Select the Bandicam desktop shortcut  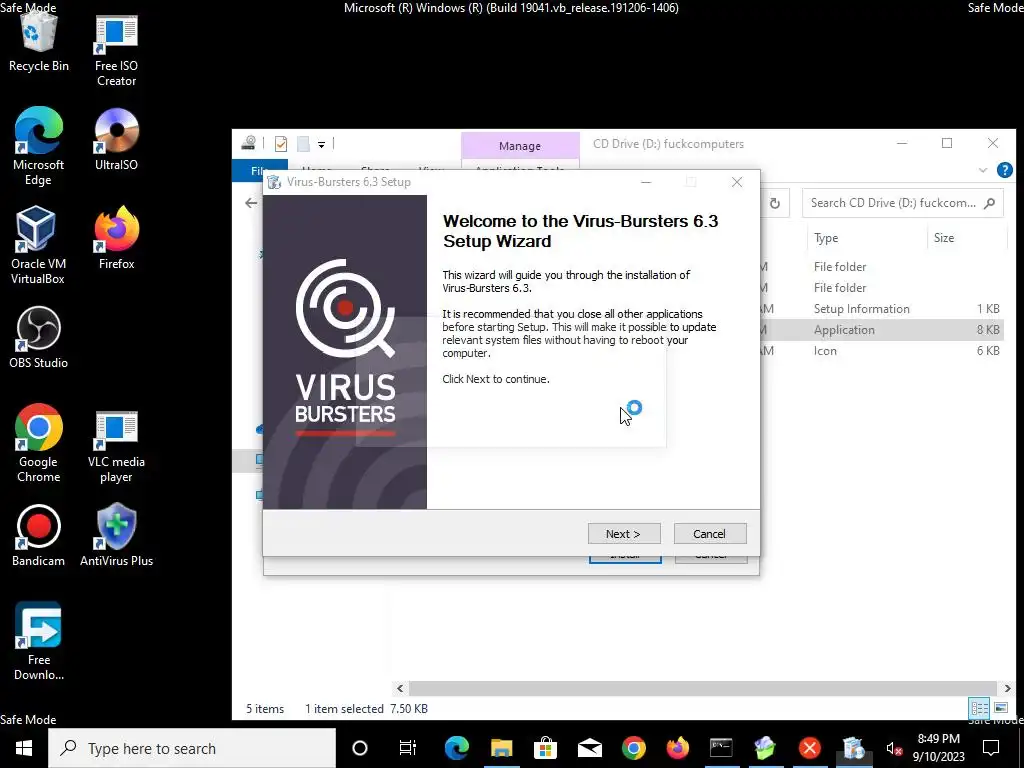pos(39,536)
